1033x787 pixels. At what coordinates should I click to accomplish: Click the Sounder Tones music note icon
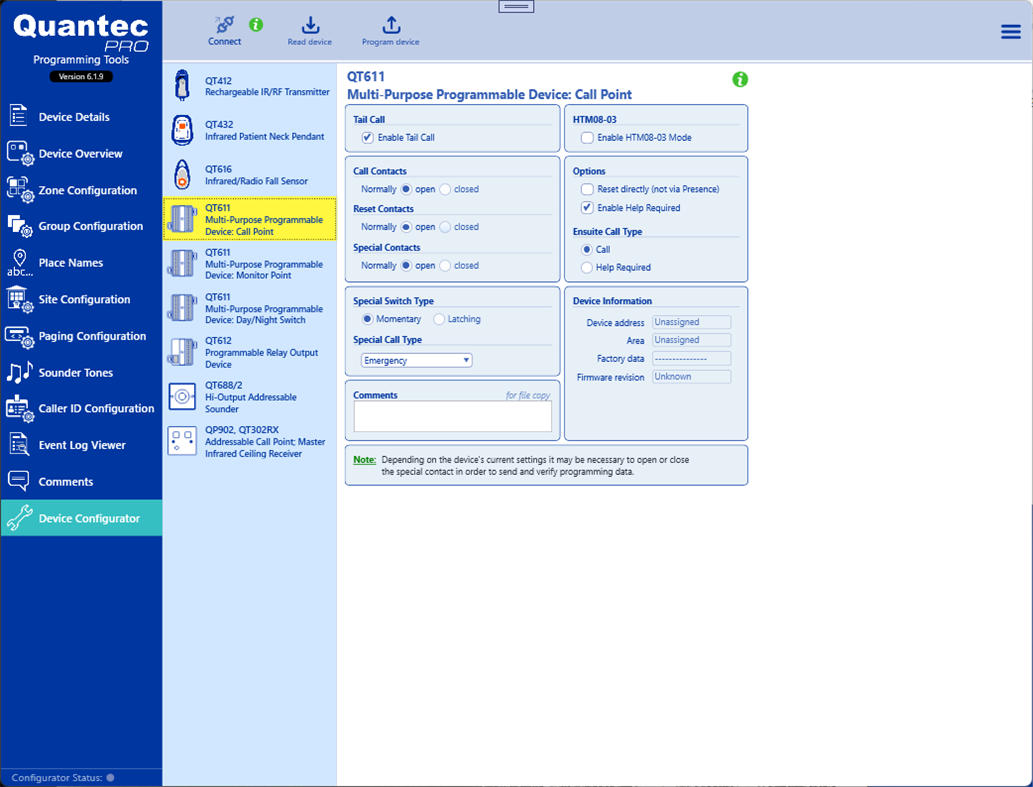(x=19, y=372)
